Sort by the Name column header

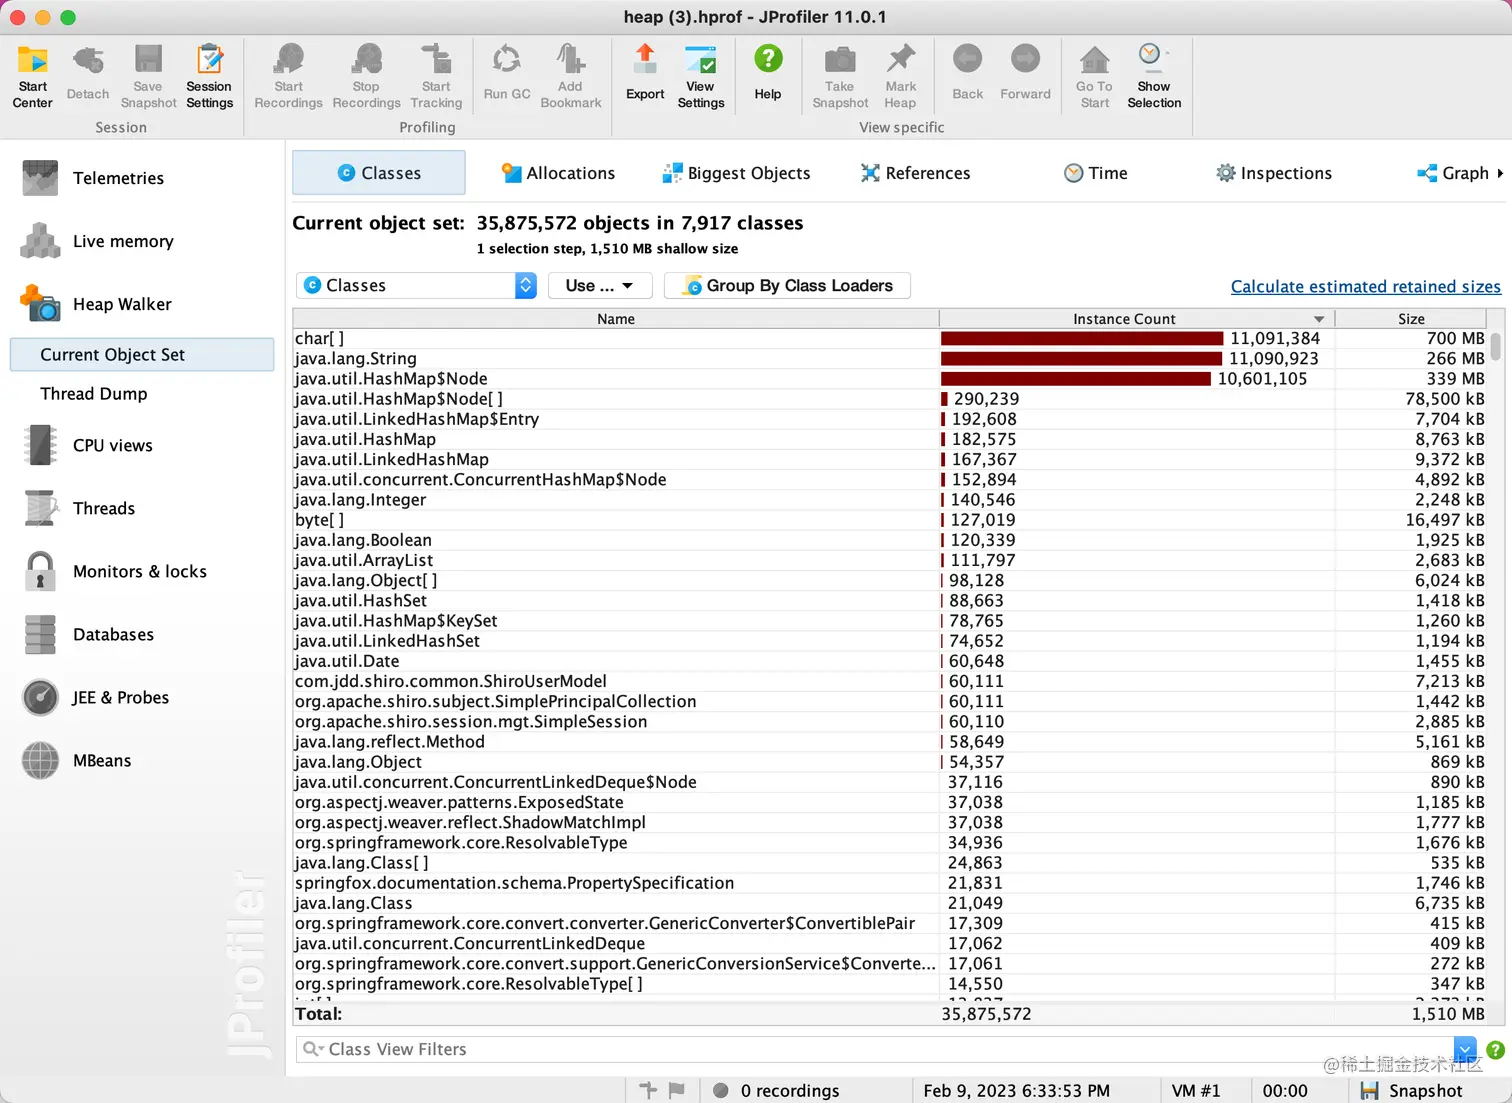[x=616, y=319]
